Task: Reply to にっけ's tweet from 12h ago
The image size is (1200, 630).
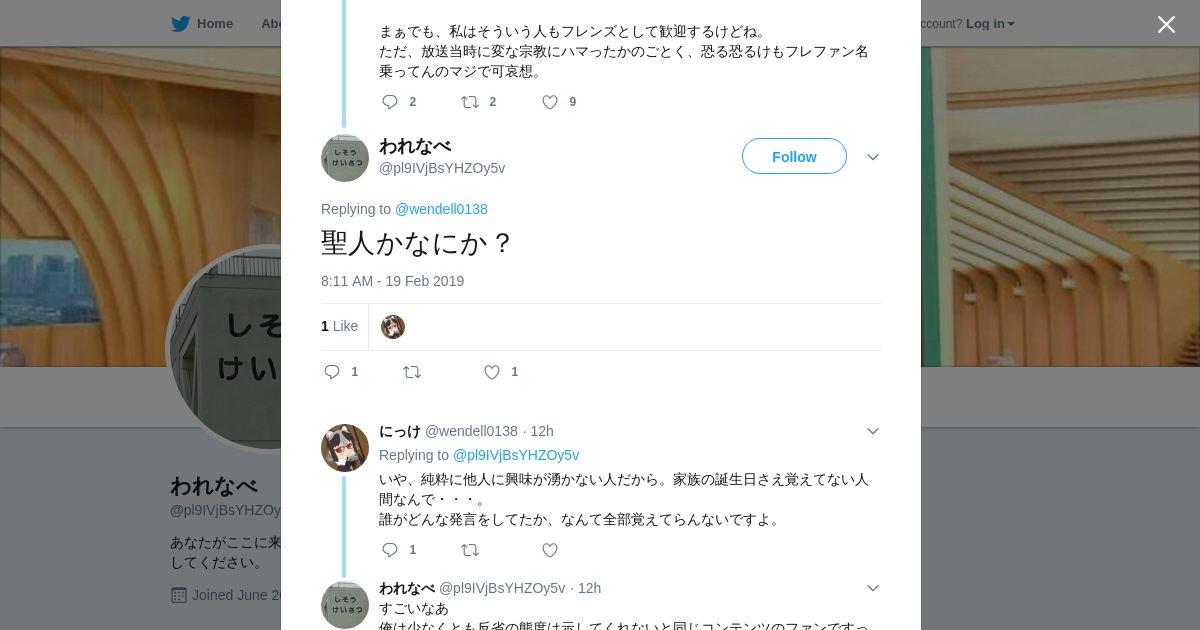Action: click(390, 550)
